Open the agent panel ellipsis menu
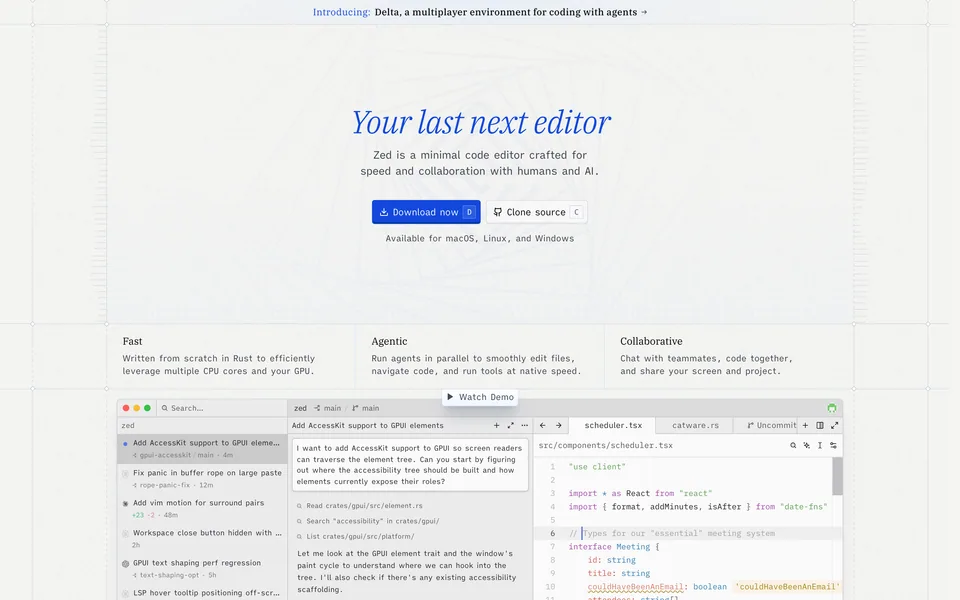The height and width of the screenshot is (600, 960). (x=525, y=425)
